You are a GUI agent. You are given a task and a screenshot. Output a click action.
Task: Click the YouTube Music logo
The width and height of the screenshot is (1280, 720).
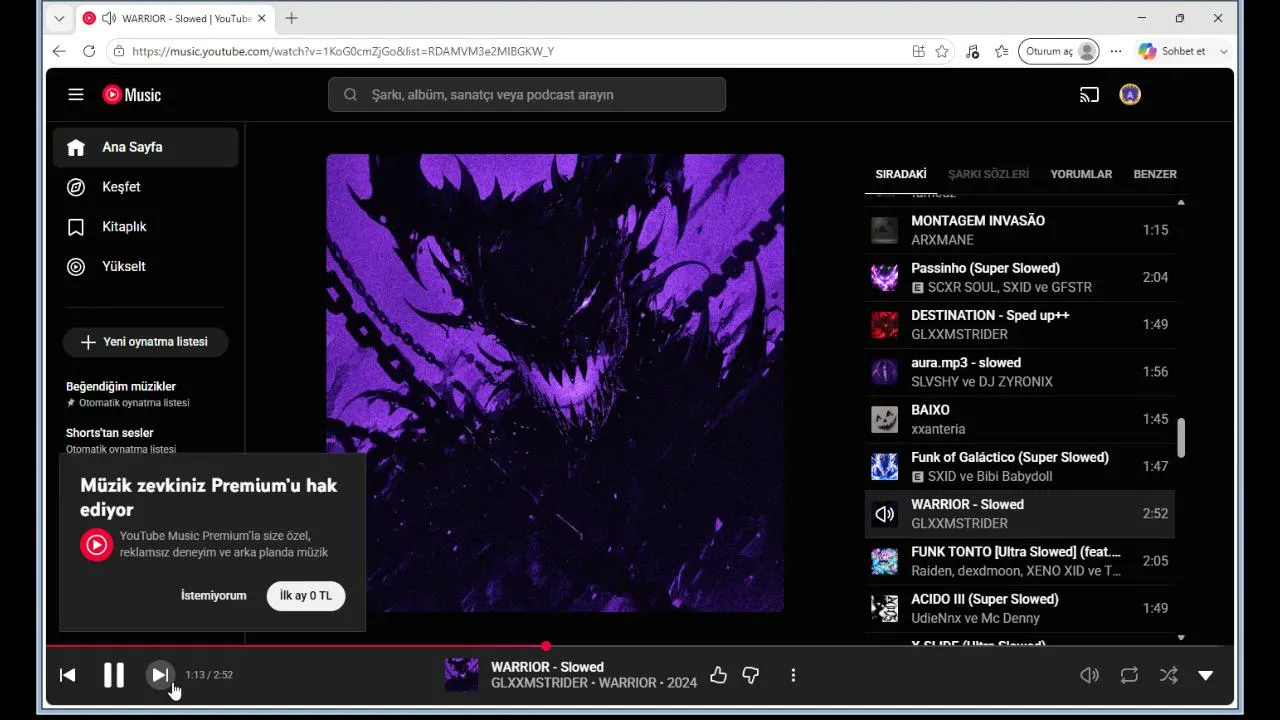pos(132,95)
